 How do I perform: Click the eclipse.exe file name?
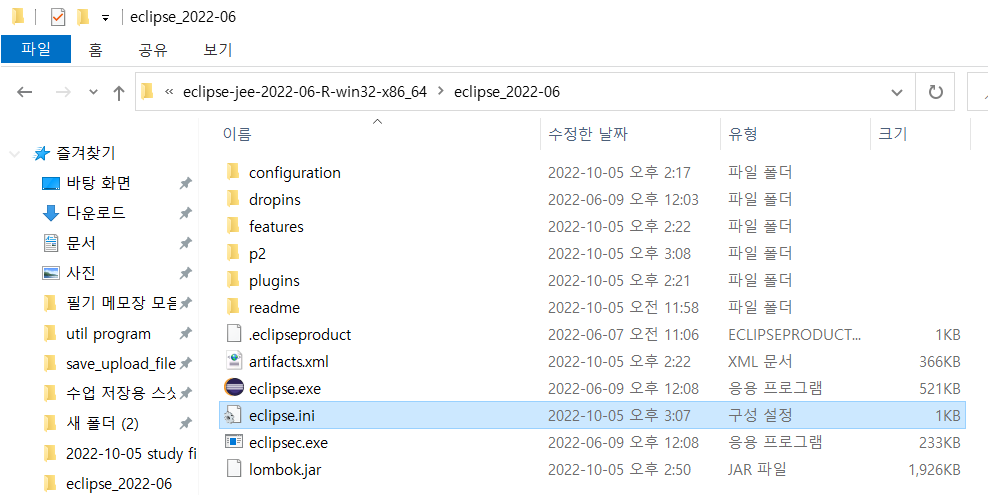point(285,389)
